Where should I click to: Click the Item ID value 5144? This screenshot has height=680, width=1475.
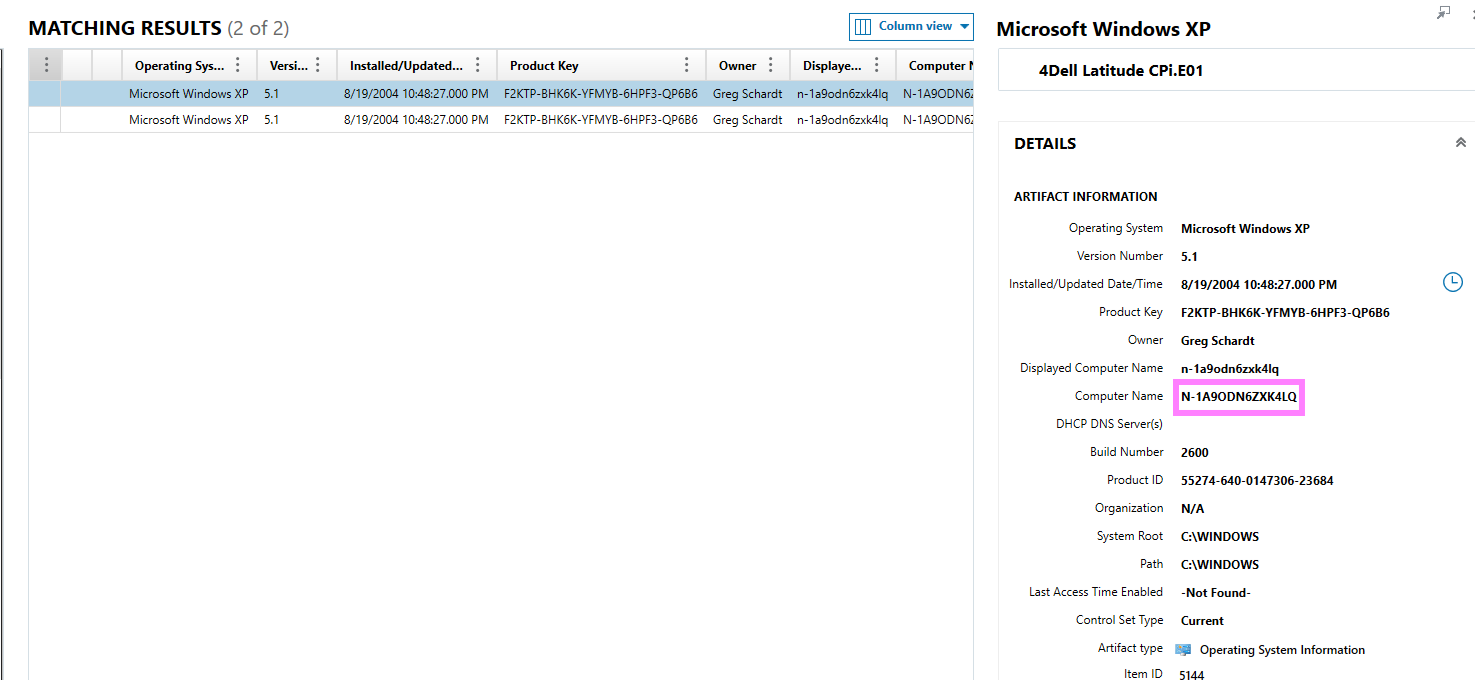[x=1192, y=675]
